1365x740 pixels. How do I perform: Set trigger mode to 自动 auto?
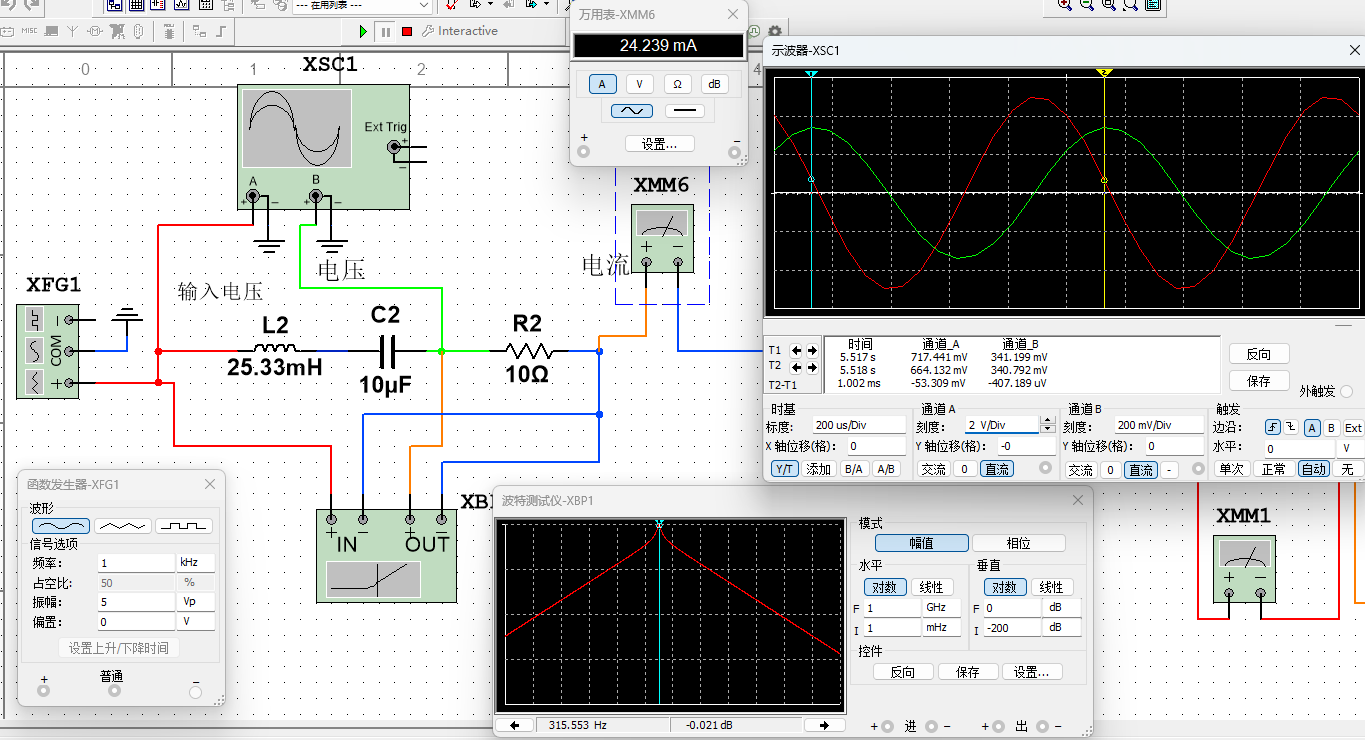[x=1314, y=469]
